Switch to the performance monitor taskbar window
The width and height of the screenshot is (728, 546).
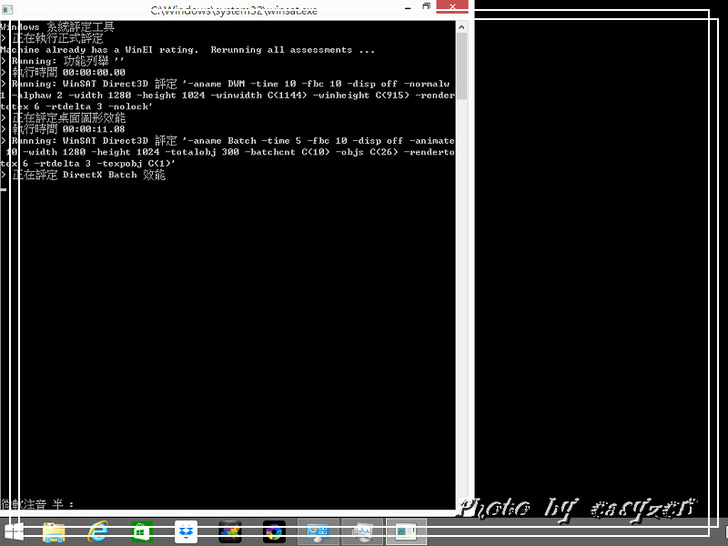tap(363, 532)
